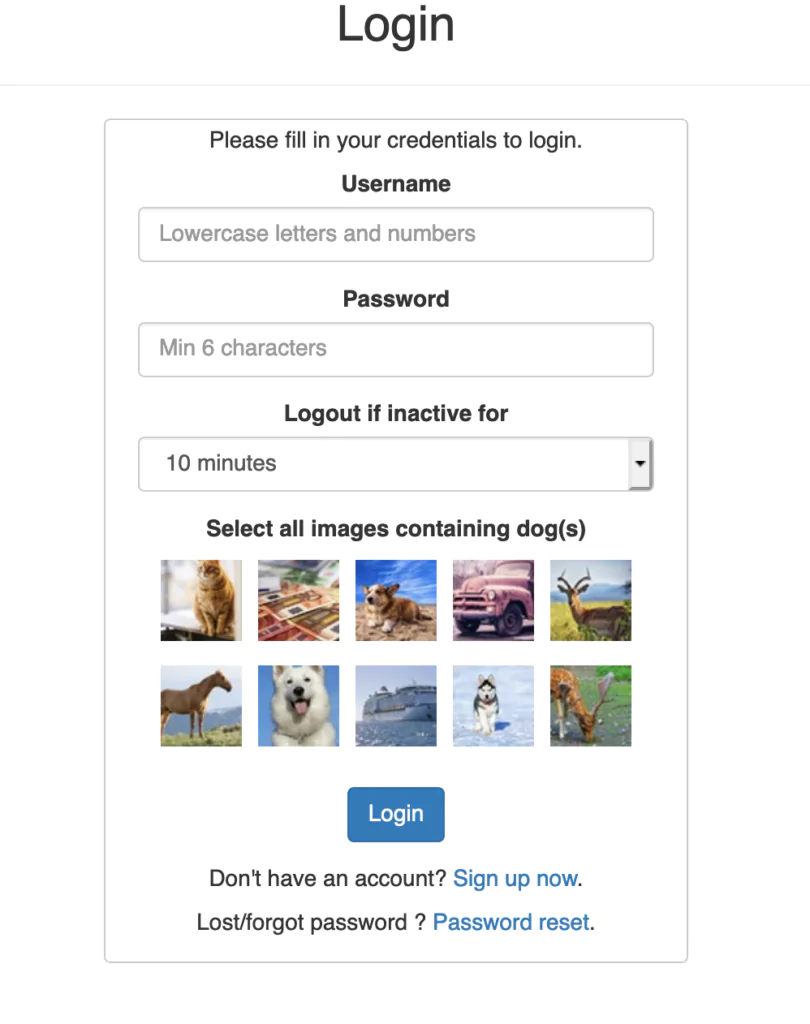810x1024 pixels.
Task: Click the dropdown arrow beside 10 minutes
Action: pyautogui.click(x=640, y=464)
